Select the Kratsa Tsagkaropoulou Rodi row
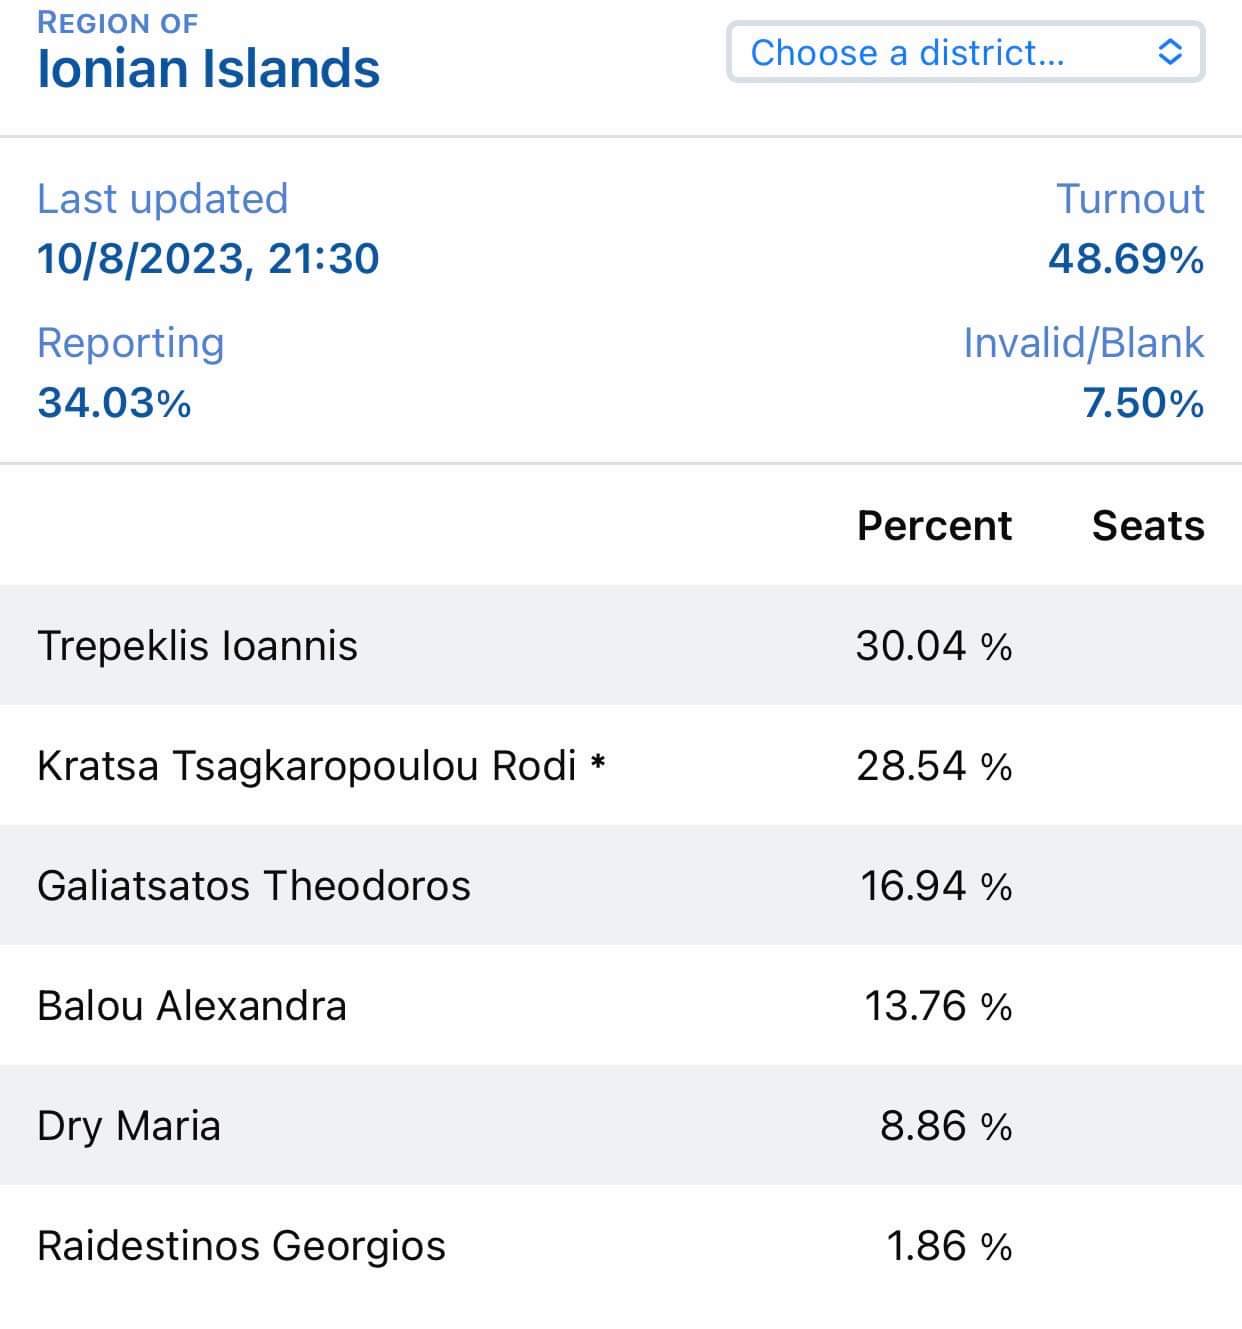1242x1329 pixels. (x=621, y=765)
